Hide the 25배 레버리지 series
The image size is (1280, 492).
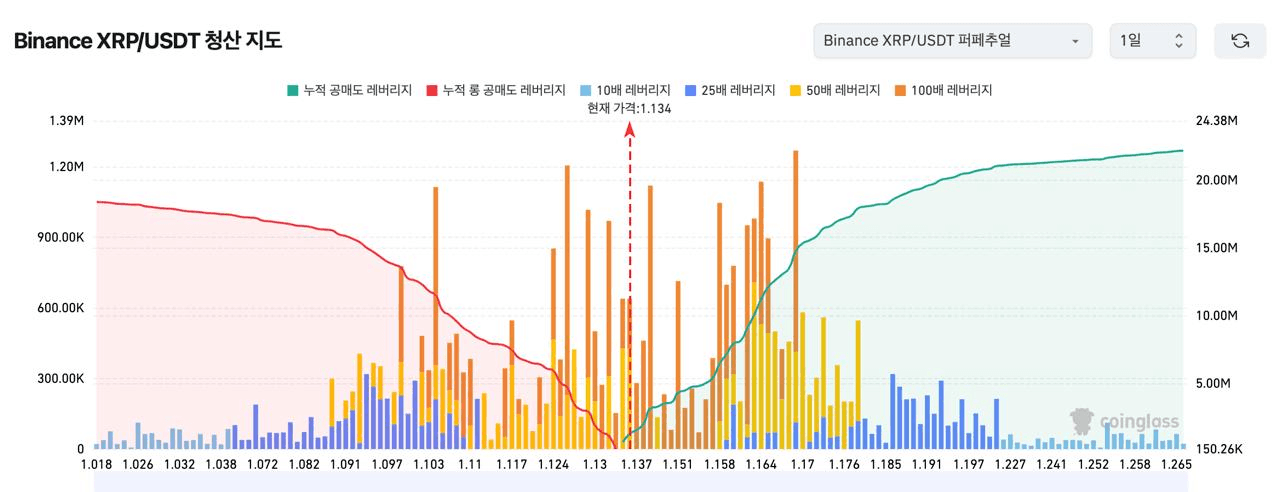click(x=732, y=90)
